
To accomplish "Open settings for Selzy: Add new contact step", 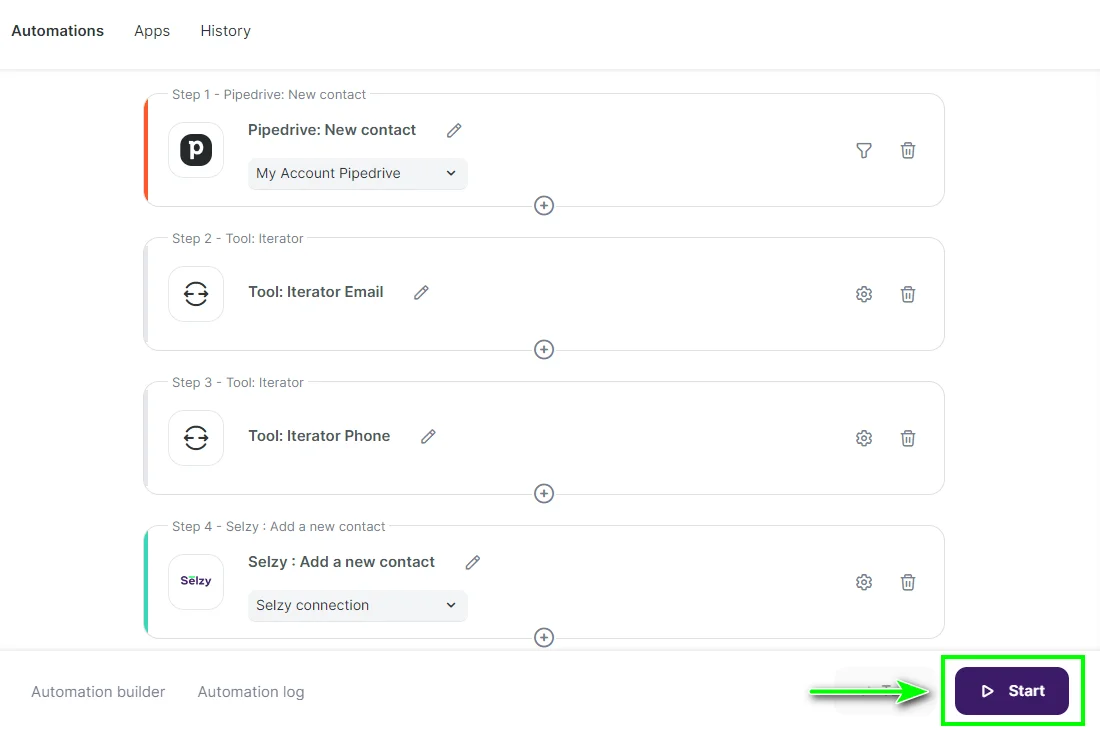I will point(863,581).
